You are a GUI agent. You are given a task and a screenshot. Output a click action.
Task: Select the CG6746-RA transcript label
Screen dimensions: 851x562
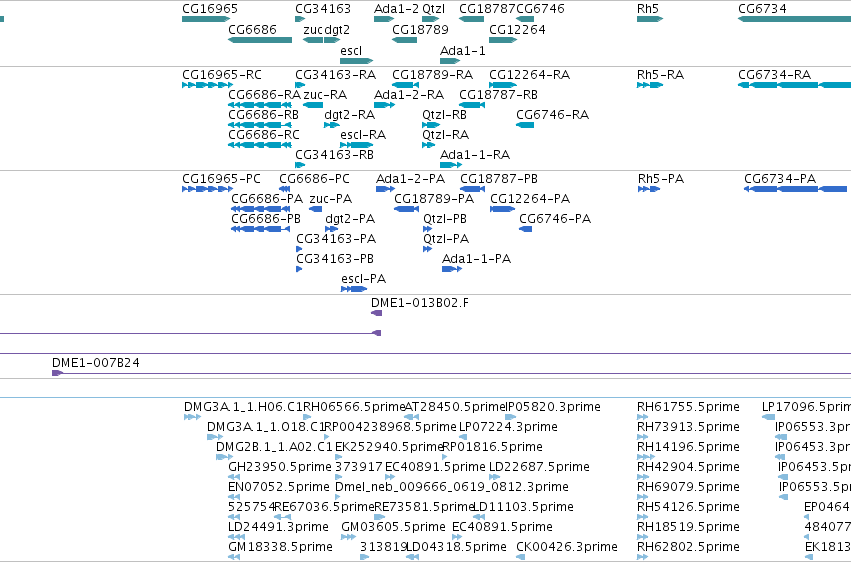[x=552, y=114]
